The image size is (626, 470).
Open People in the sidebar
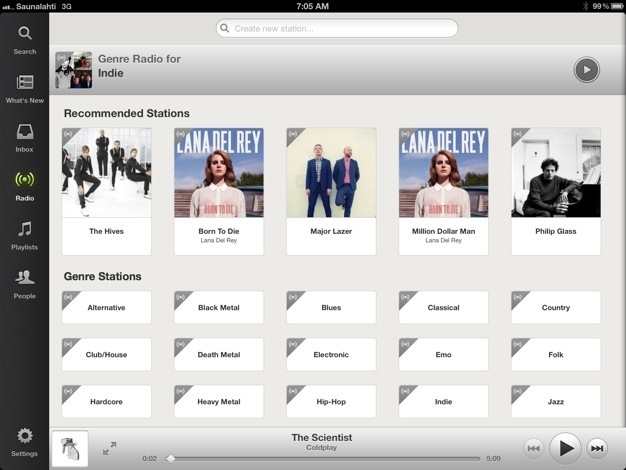click(x=25, y=285)
